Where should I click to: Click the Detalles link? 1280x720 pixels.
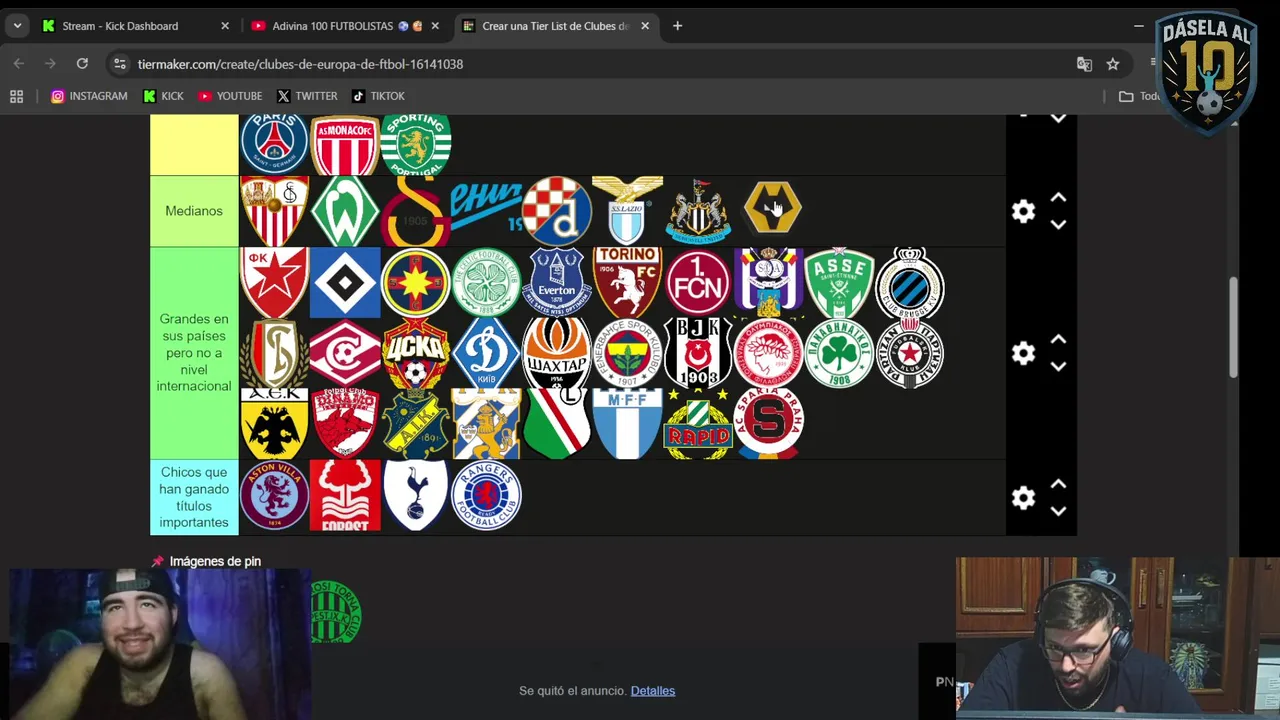(x=653, y=691)
